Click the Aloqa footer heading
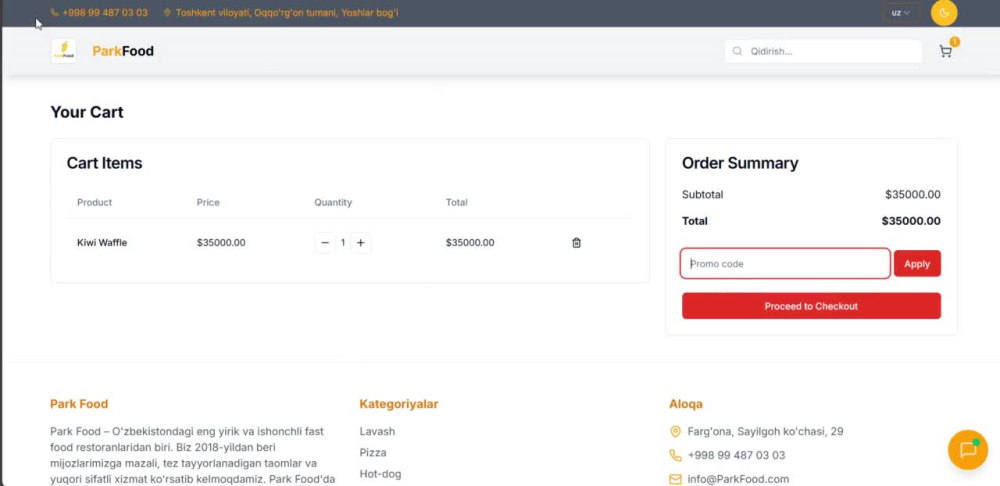The width and height of the screenshot is (1000, 486). [686, 404]
